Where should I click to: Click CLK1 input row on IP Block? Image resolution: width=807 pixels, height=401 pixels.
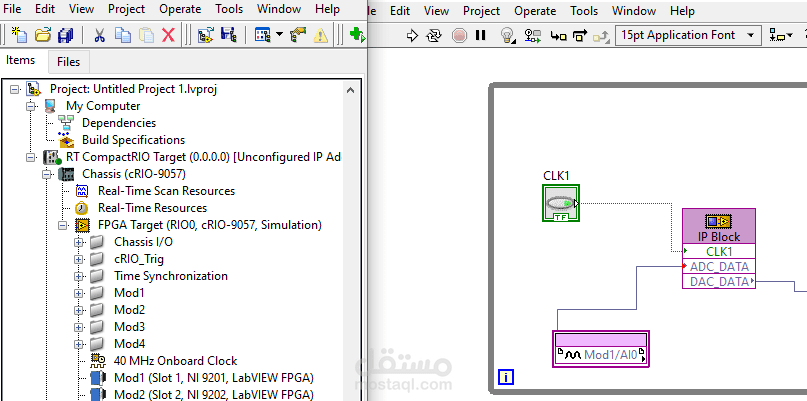719,251
